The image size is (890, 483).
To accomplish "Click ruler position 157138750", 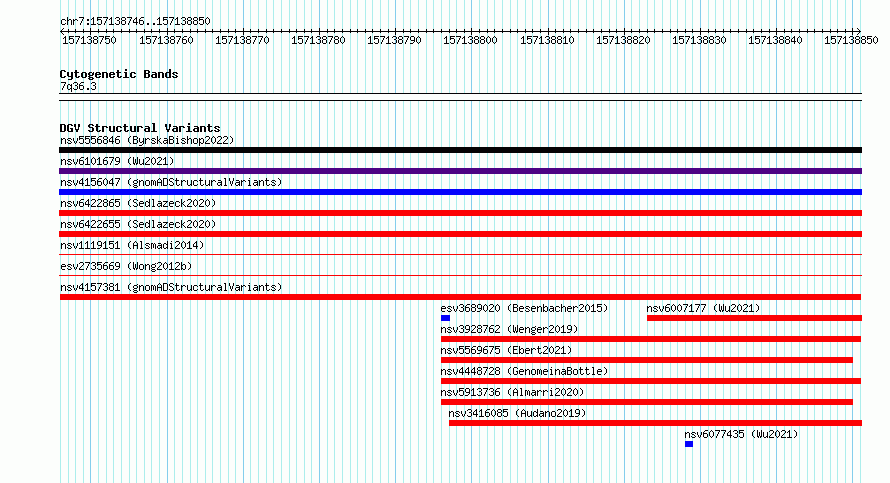I will click(89, 40).
